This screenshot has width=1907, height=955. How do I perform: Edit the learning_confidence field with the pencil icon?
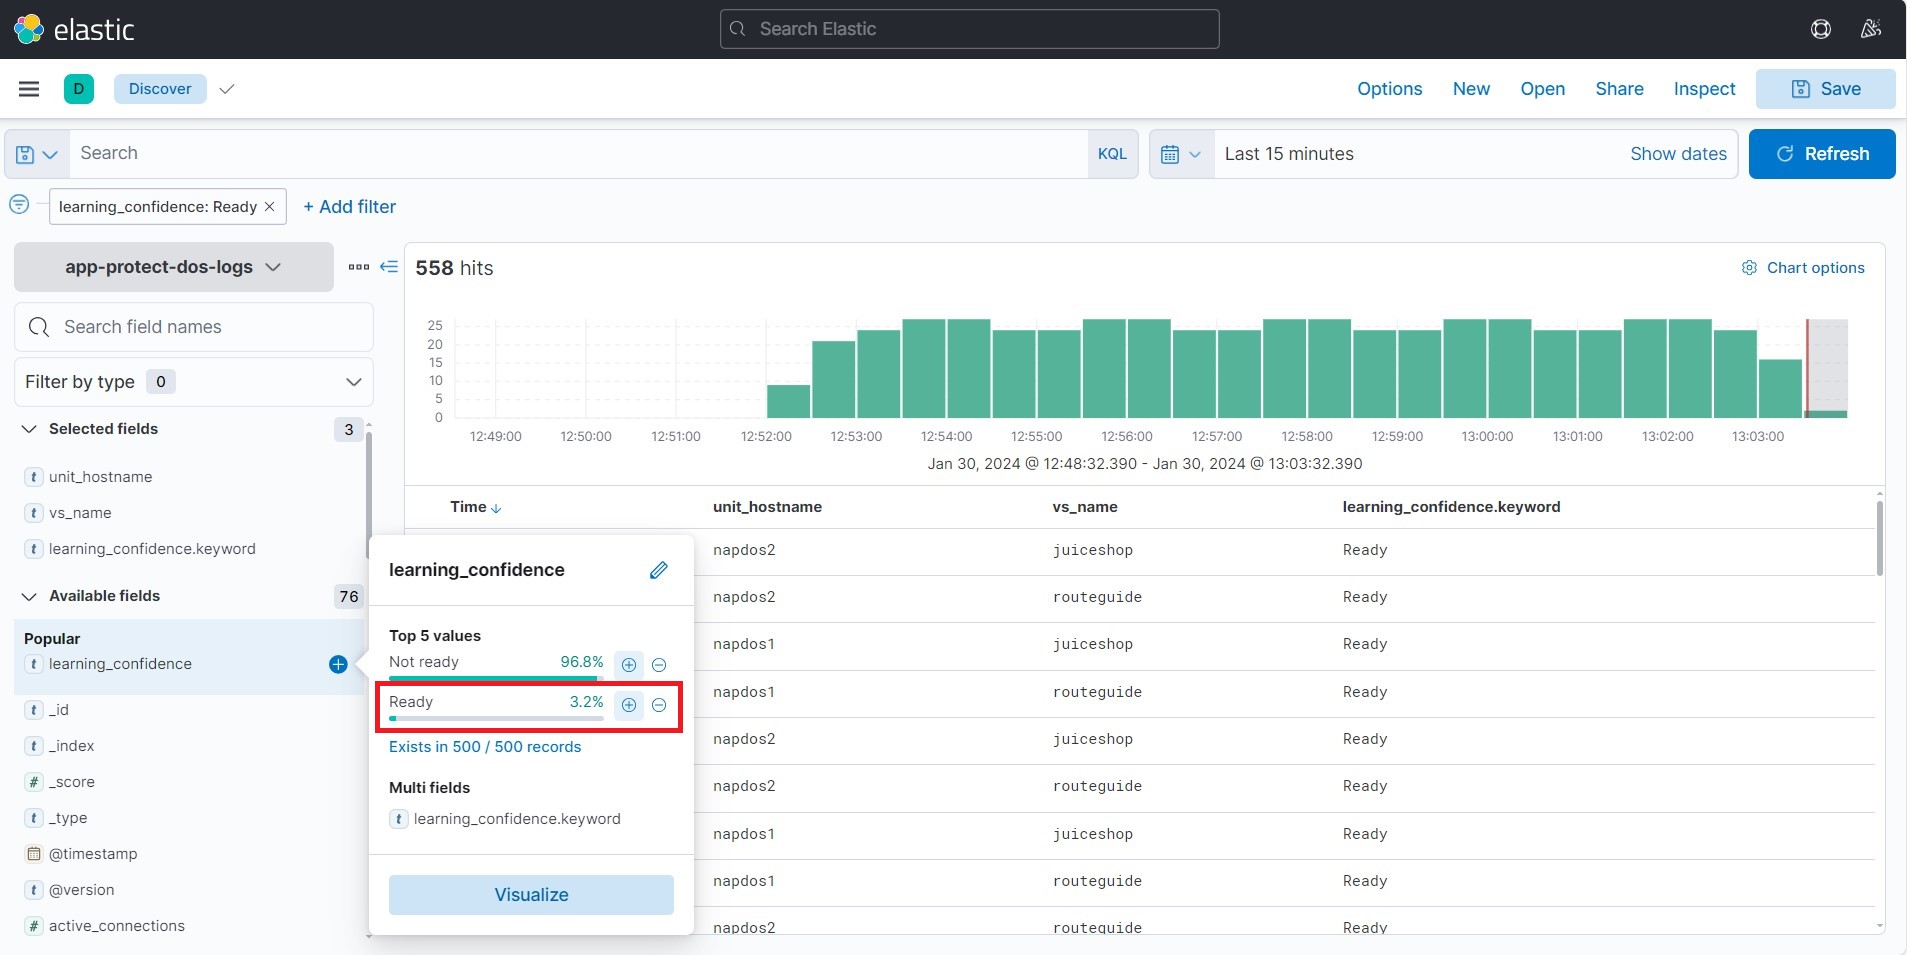pos(658,570)
